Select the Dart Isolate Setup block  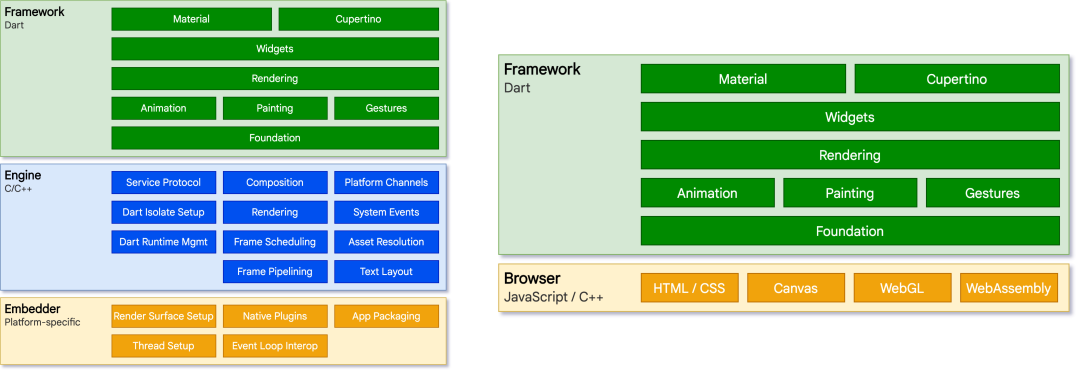coord(163,212)
